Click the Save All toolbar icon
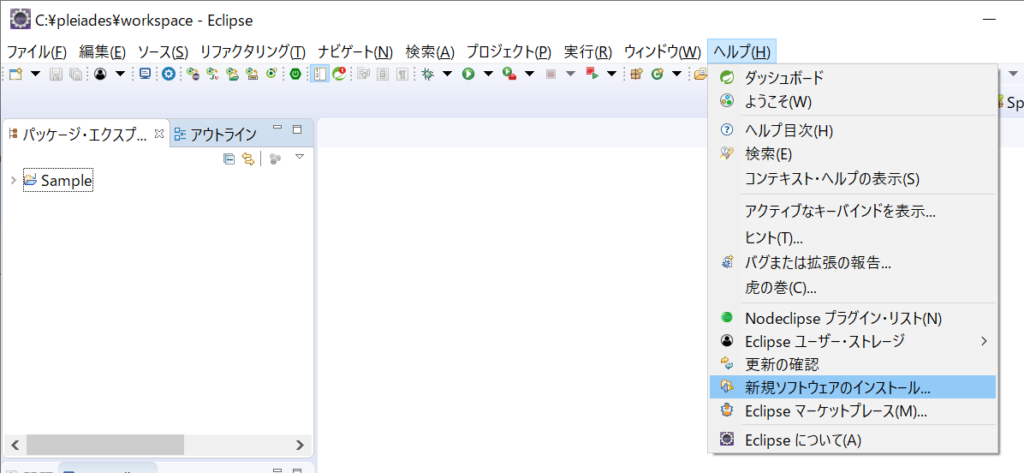 (75, 74)
